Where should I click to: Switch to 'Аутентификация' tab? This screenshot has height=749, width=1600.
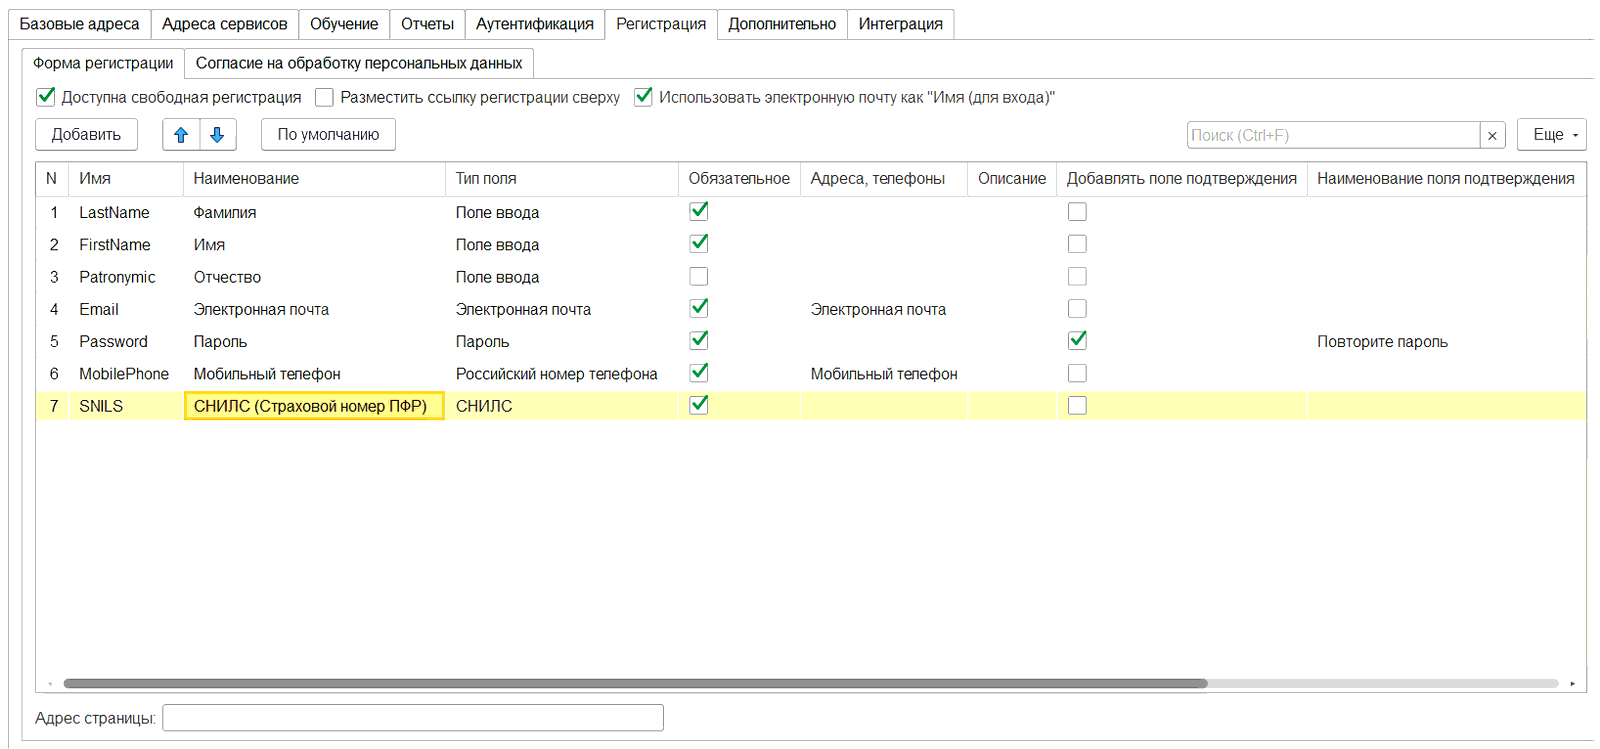coord(535,24)
